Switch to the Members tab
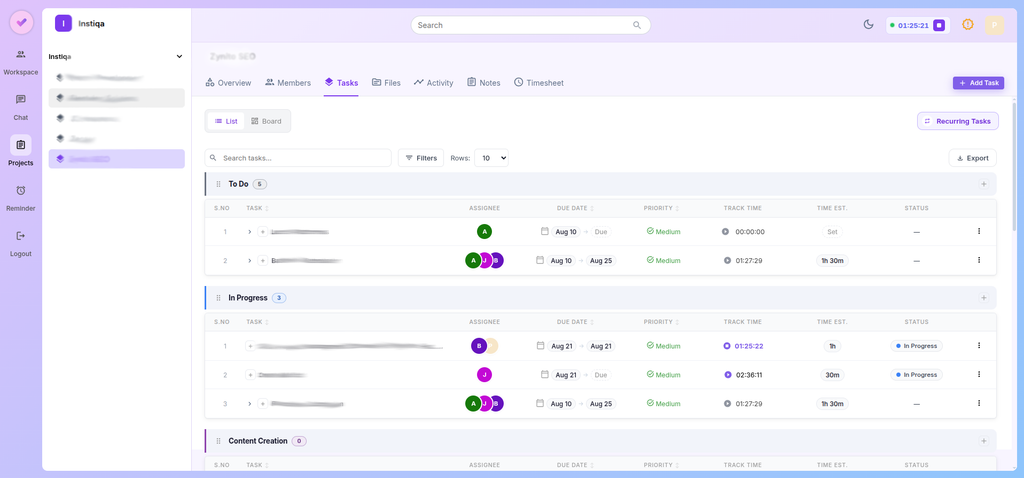This screenshot has width=1024, height=478. click(287, 83)
